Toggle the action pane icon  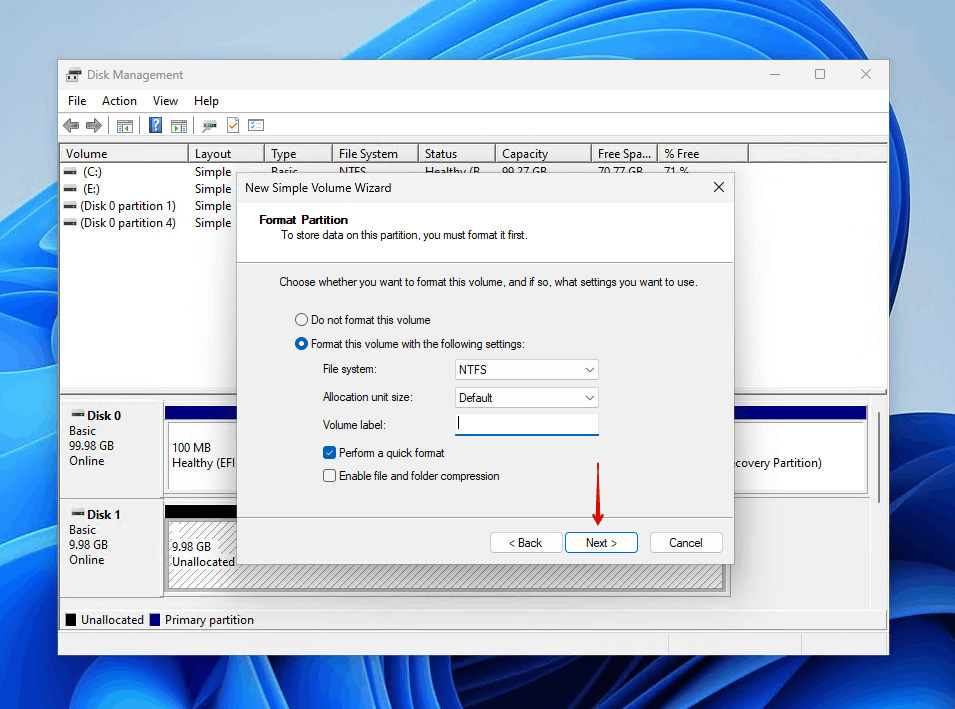click(178, 125)
